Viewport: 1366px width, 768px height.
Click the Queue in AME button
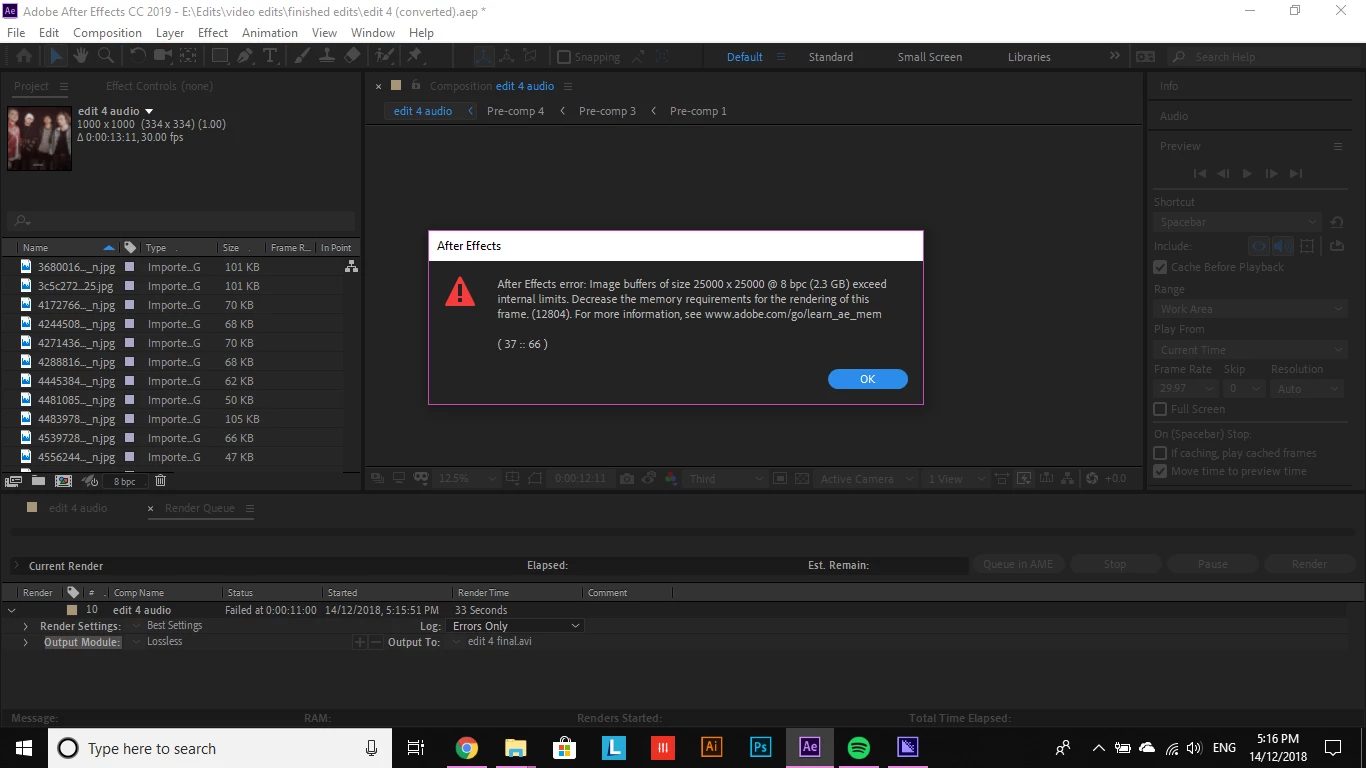(x=1018, y=564)
